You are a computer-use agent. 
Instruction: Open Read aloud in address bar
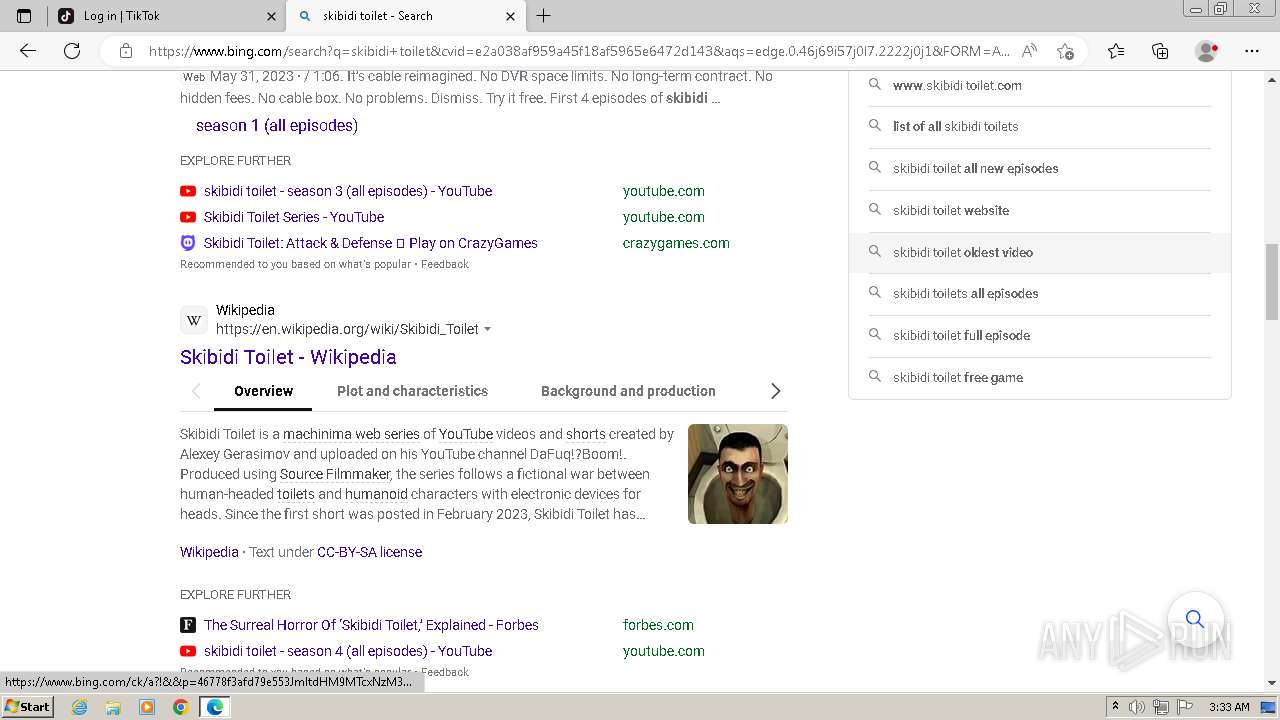[1029, 51]
